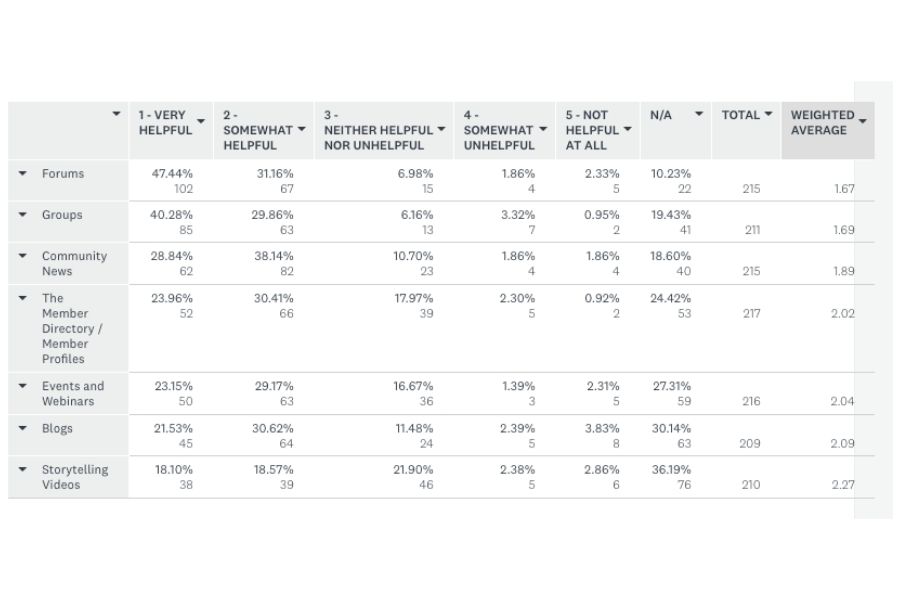Open the 2 - Somewhat Helpful column sort arrow
Viewport: 900px width, 600px height.
(x=301, y=129)
